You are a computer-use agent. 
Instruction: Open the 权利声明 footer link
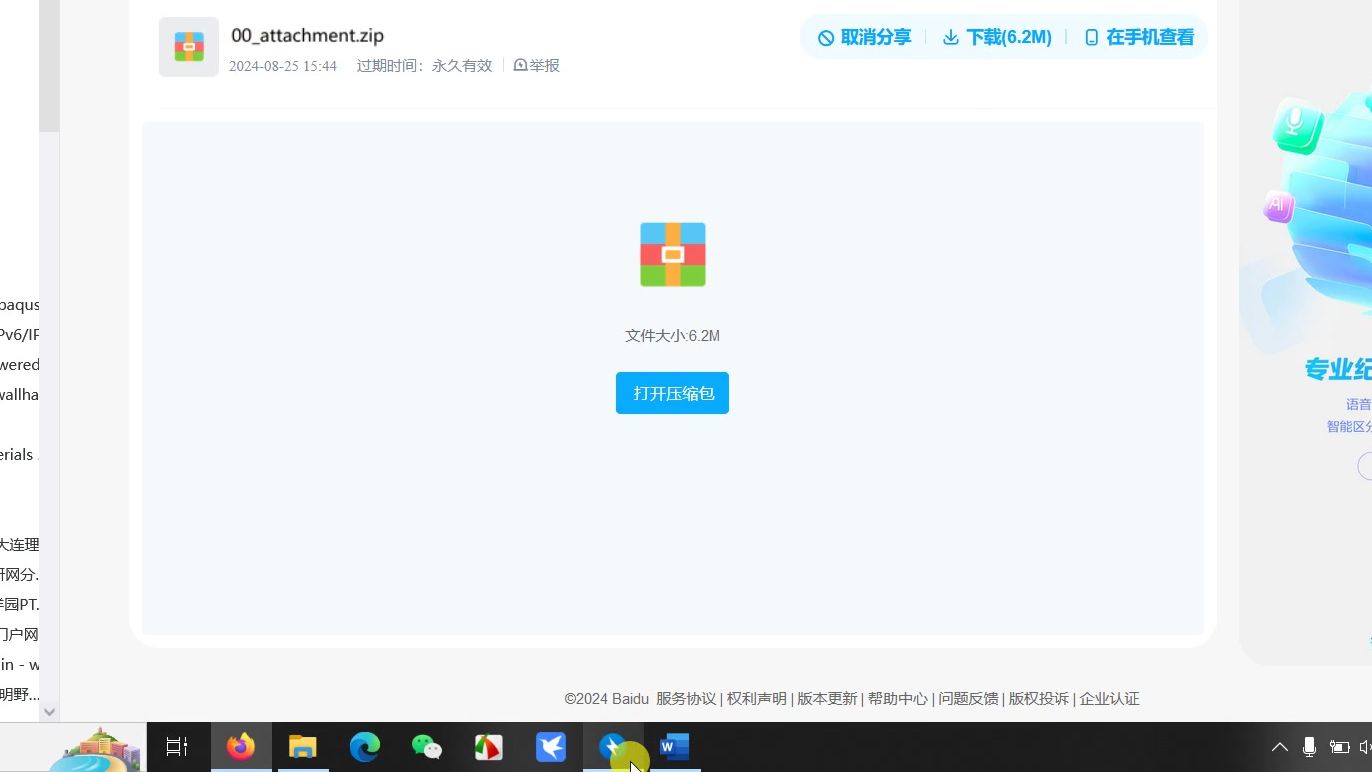[x=756, y=699]
